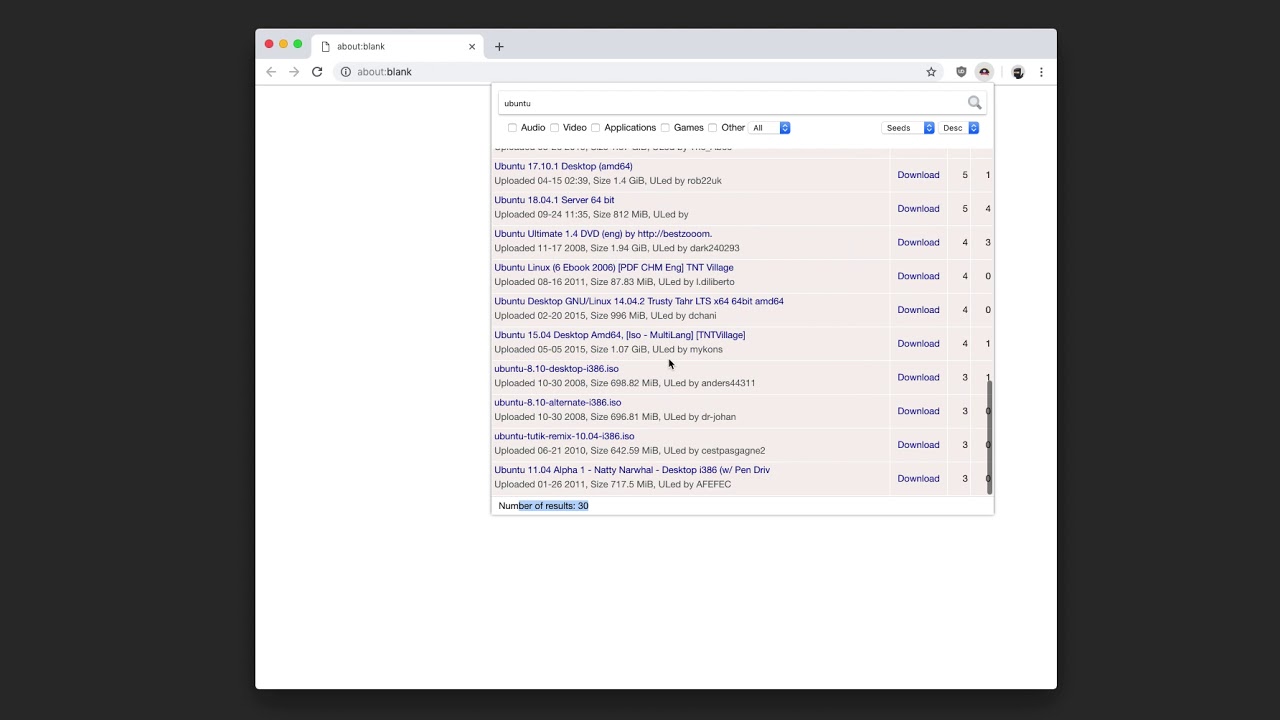Image resolution: width=1280 pixels, height=720 pixels.
Task: Select the about:blank tab
Action: pyautogui.click(x=397, y=46)
